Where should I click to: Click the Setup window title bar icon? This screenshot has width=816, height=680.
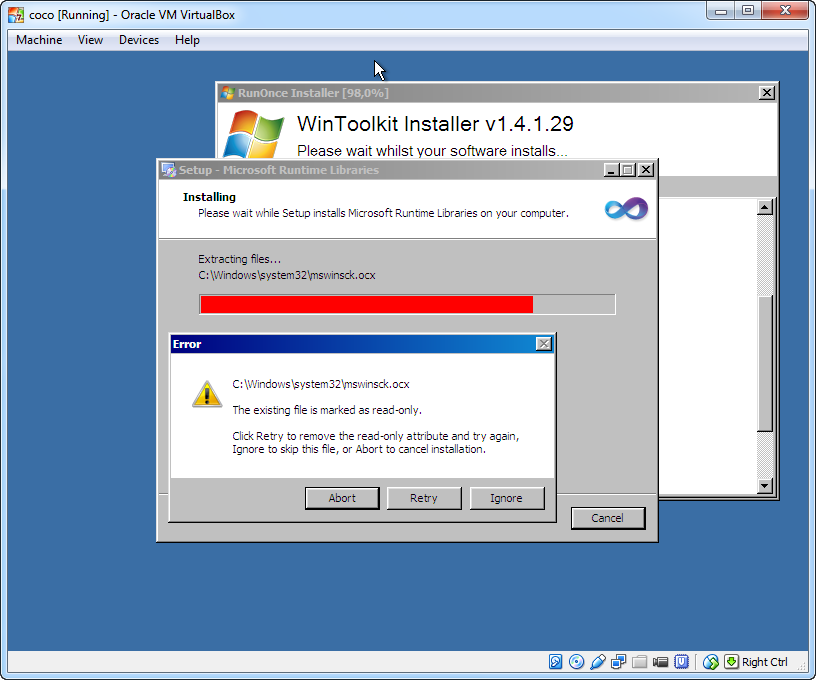[x=168, y=170]
